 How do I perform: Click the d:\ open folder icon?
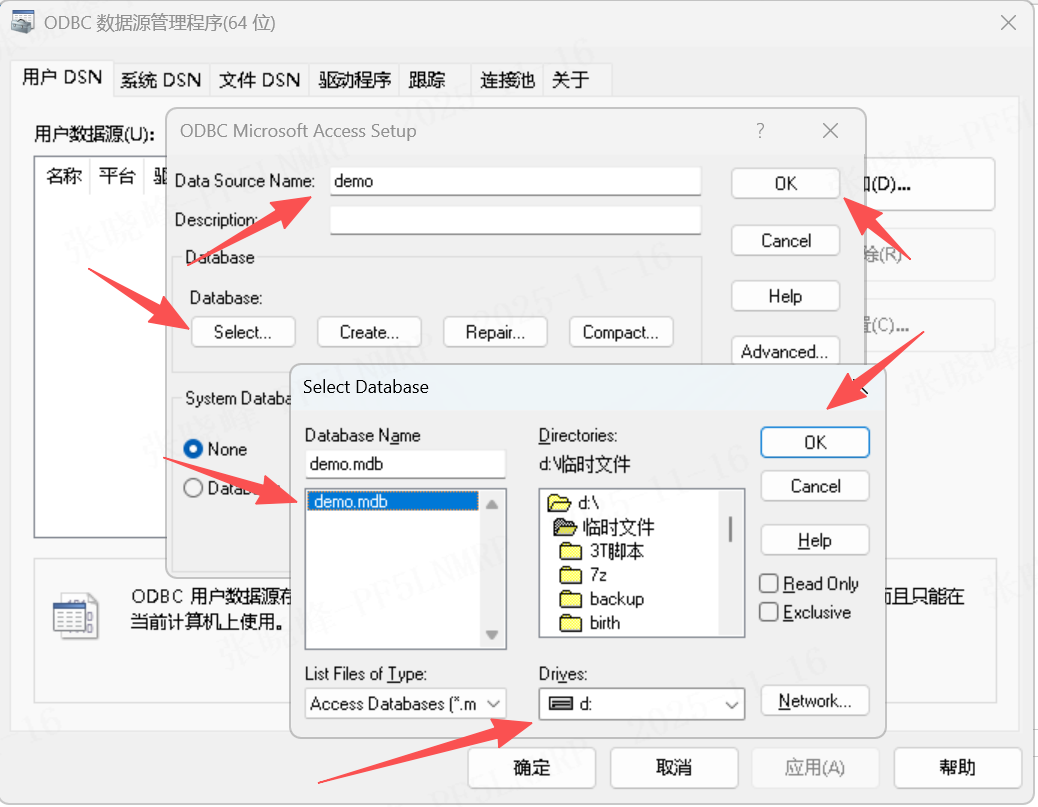(x=559, y=502)
